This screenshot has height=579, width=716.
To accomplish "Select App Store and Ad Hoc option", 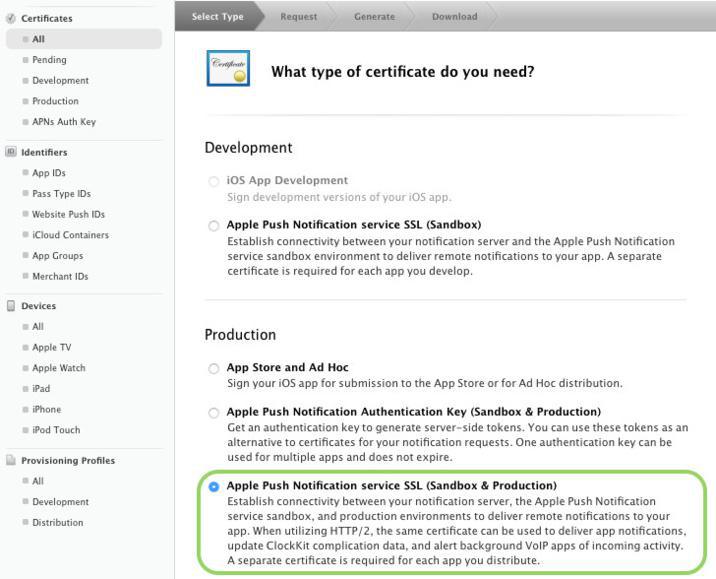I will click(213, 369).
